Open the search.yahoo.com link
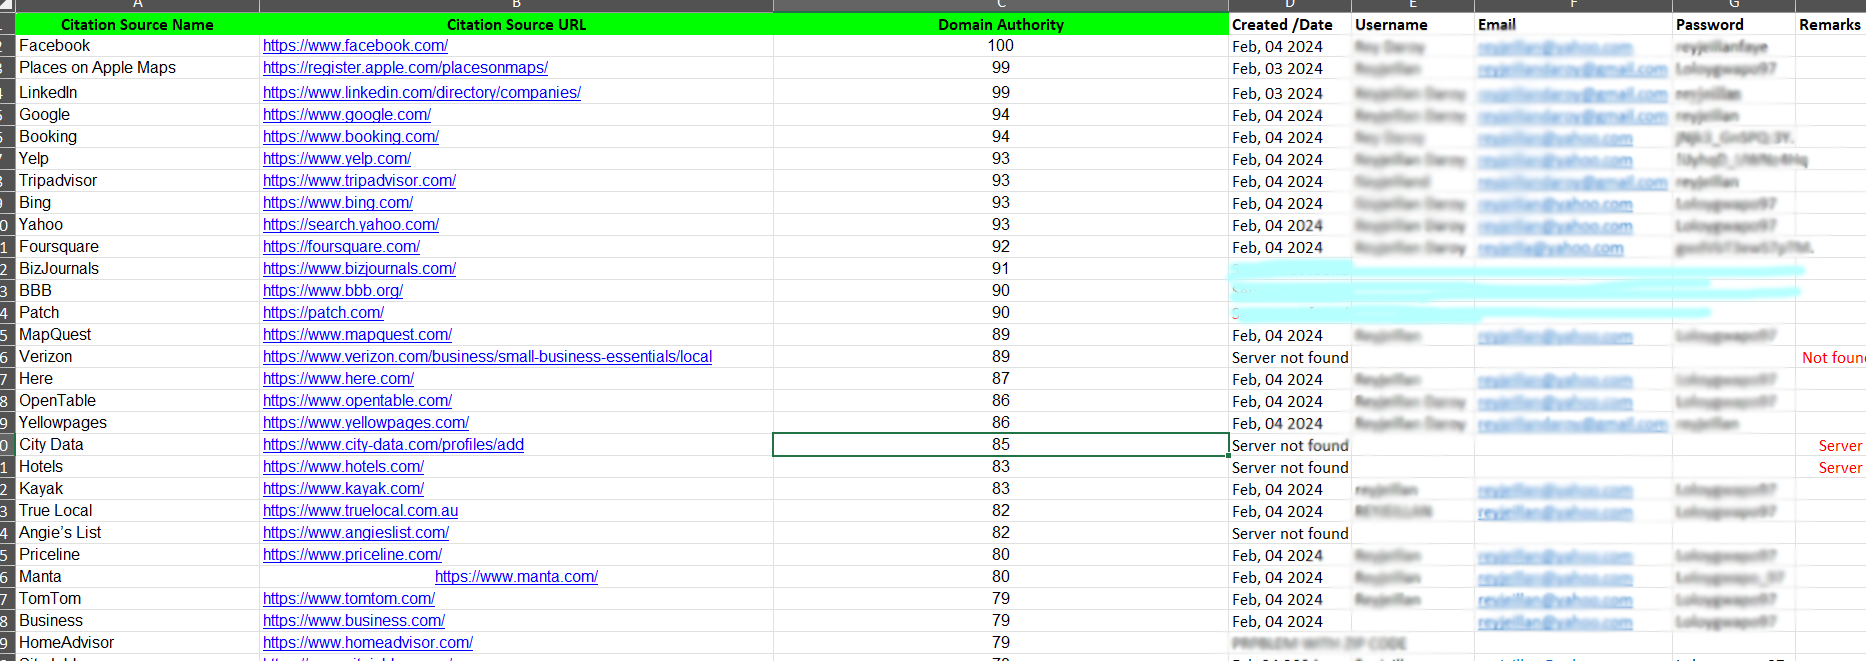This screenshot has height=661, width=1866. click(x=350, y=225)
